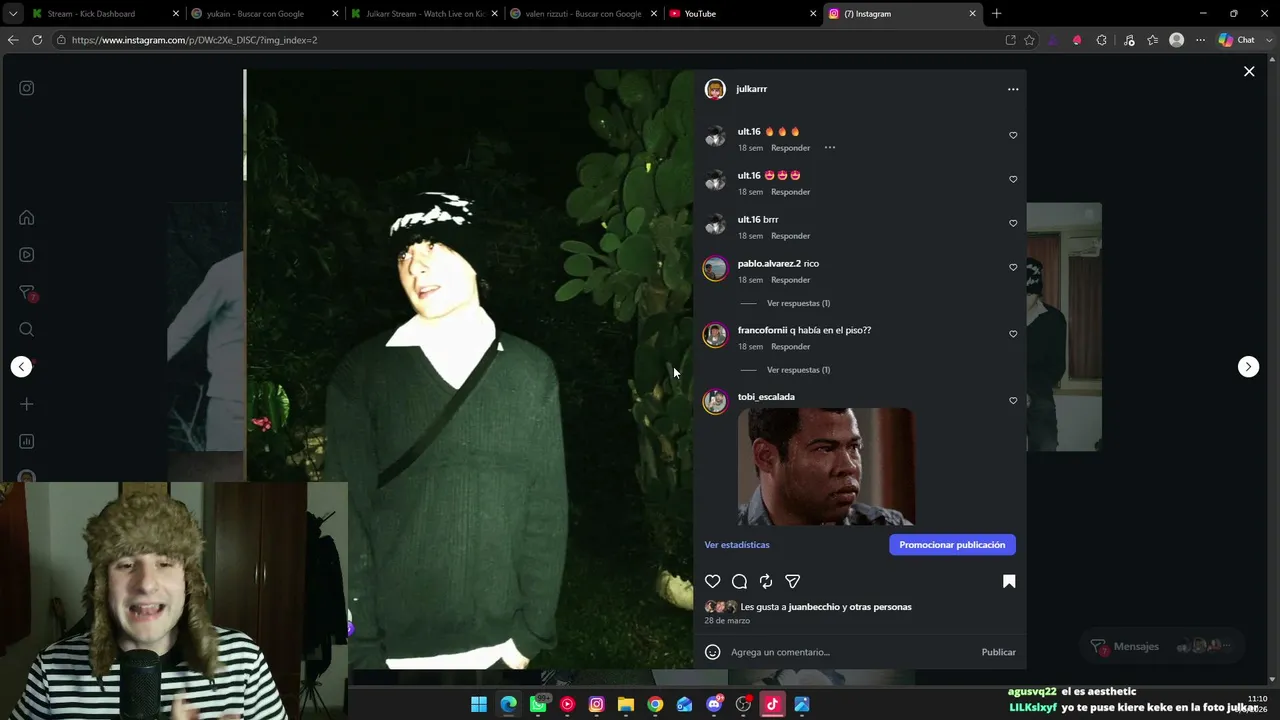Open the tab actions dropdown menu

click(x=13, y=14)
